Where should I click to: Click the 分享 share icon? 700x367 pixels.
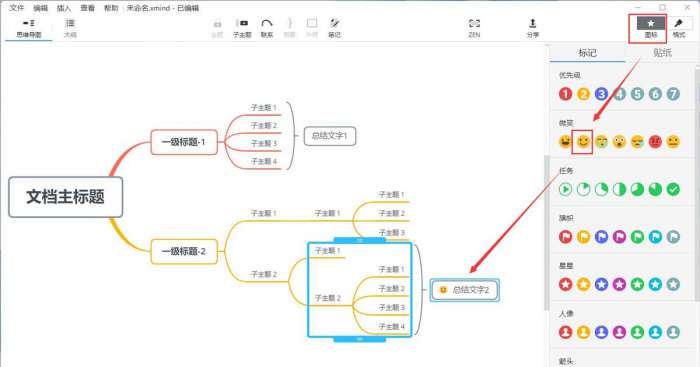click(533, 28)
